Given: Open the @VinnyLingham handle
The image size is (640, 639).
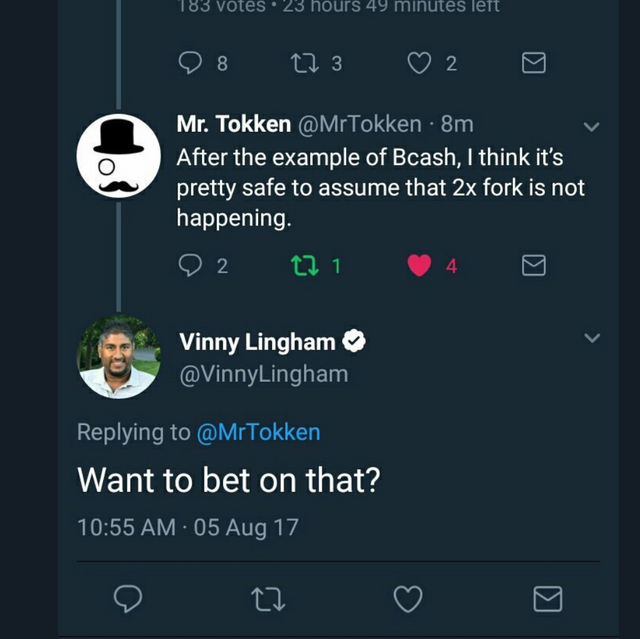Looking at the screenshot, I should [264, 374].
